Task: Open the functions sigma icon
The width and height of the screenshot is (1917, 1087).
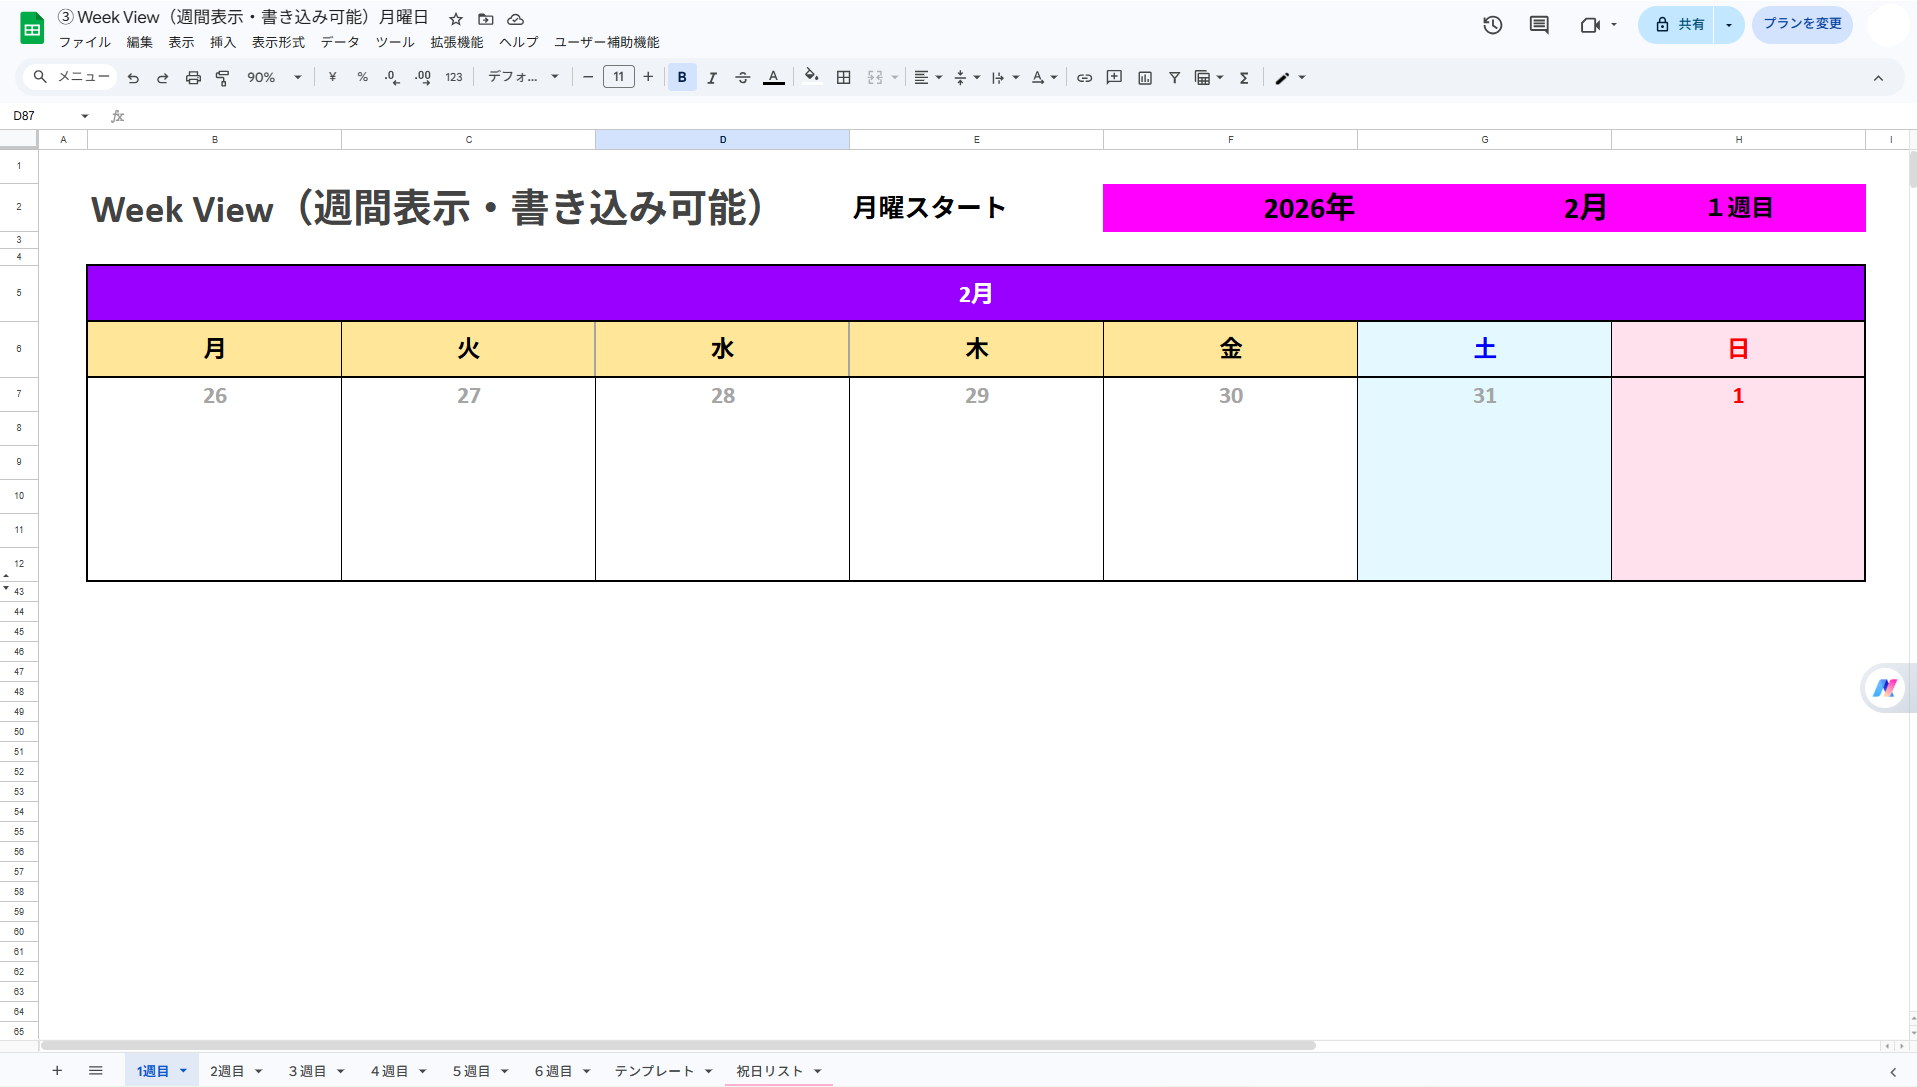Action: click(x=1243, y=77)
